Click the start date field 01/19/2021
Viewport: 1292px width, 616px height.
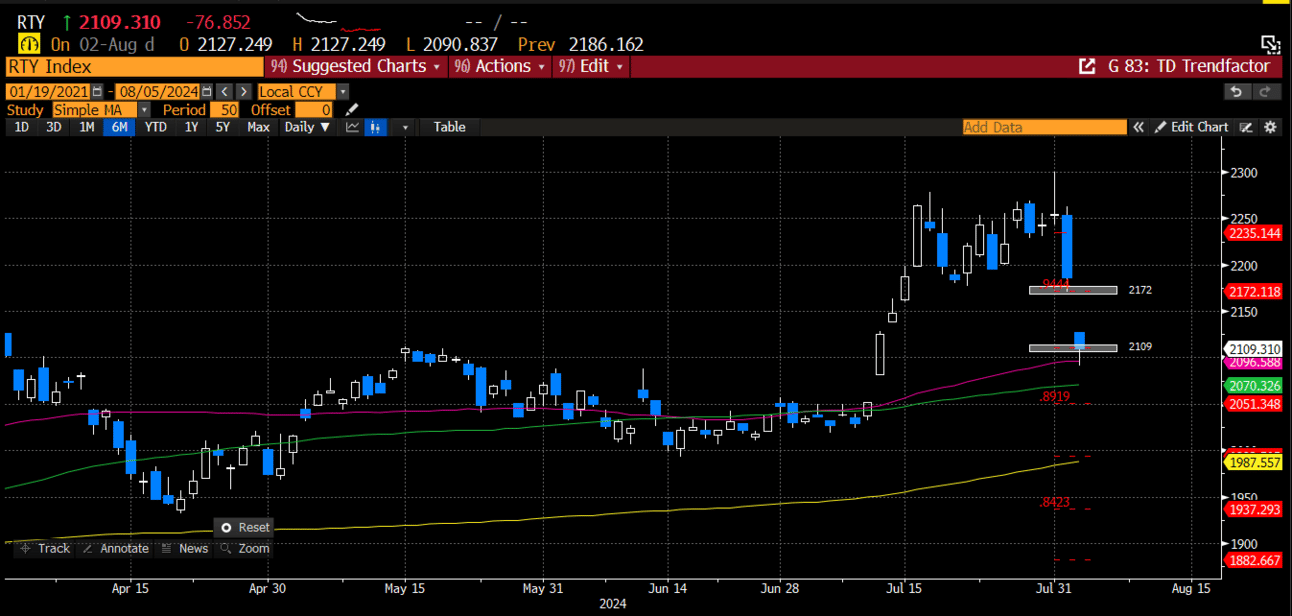(48, 91)
